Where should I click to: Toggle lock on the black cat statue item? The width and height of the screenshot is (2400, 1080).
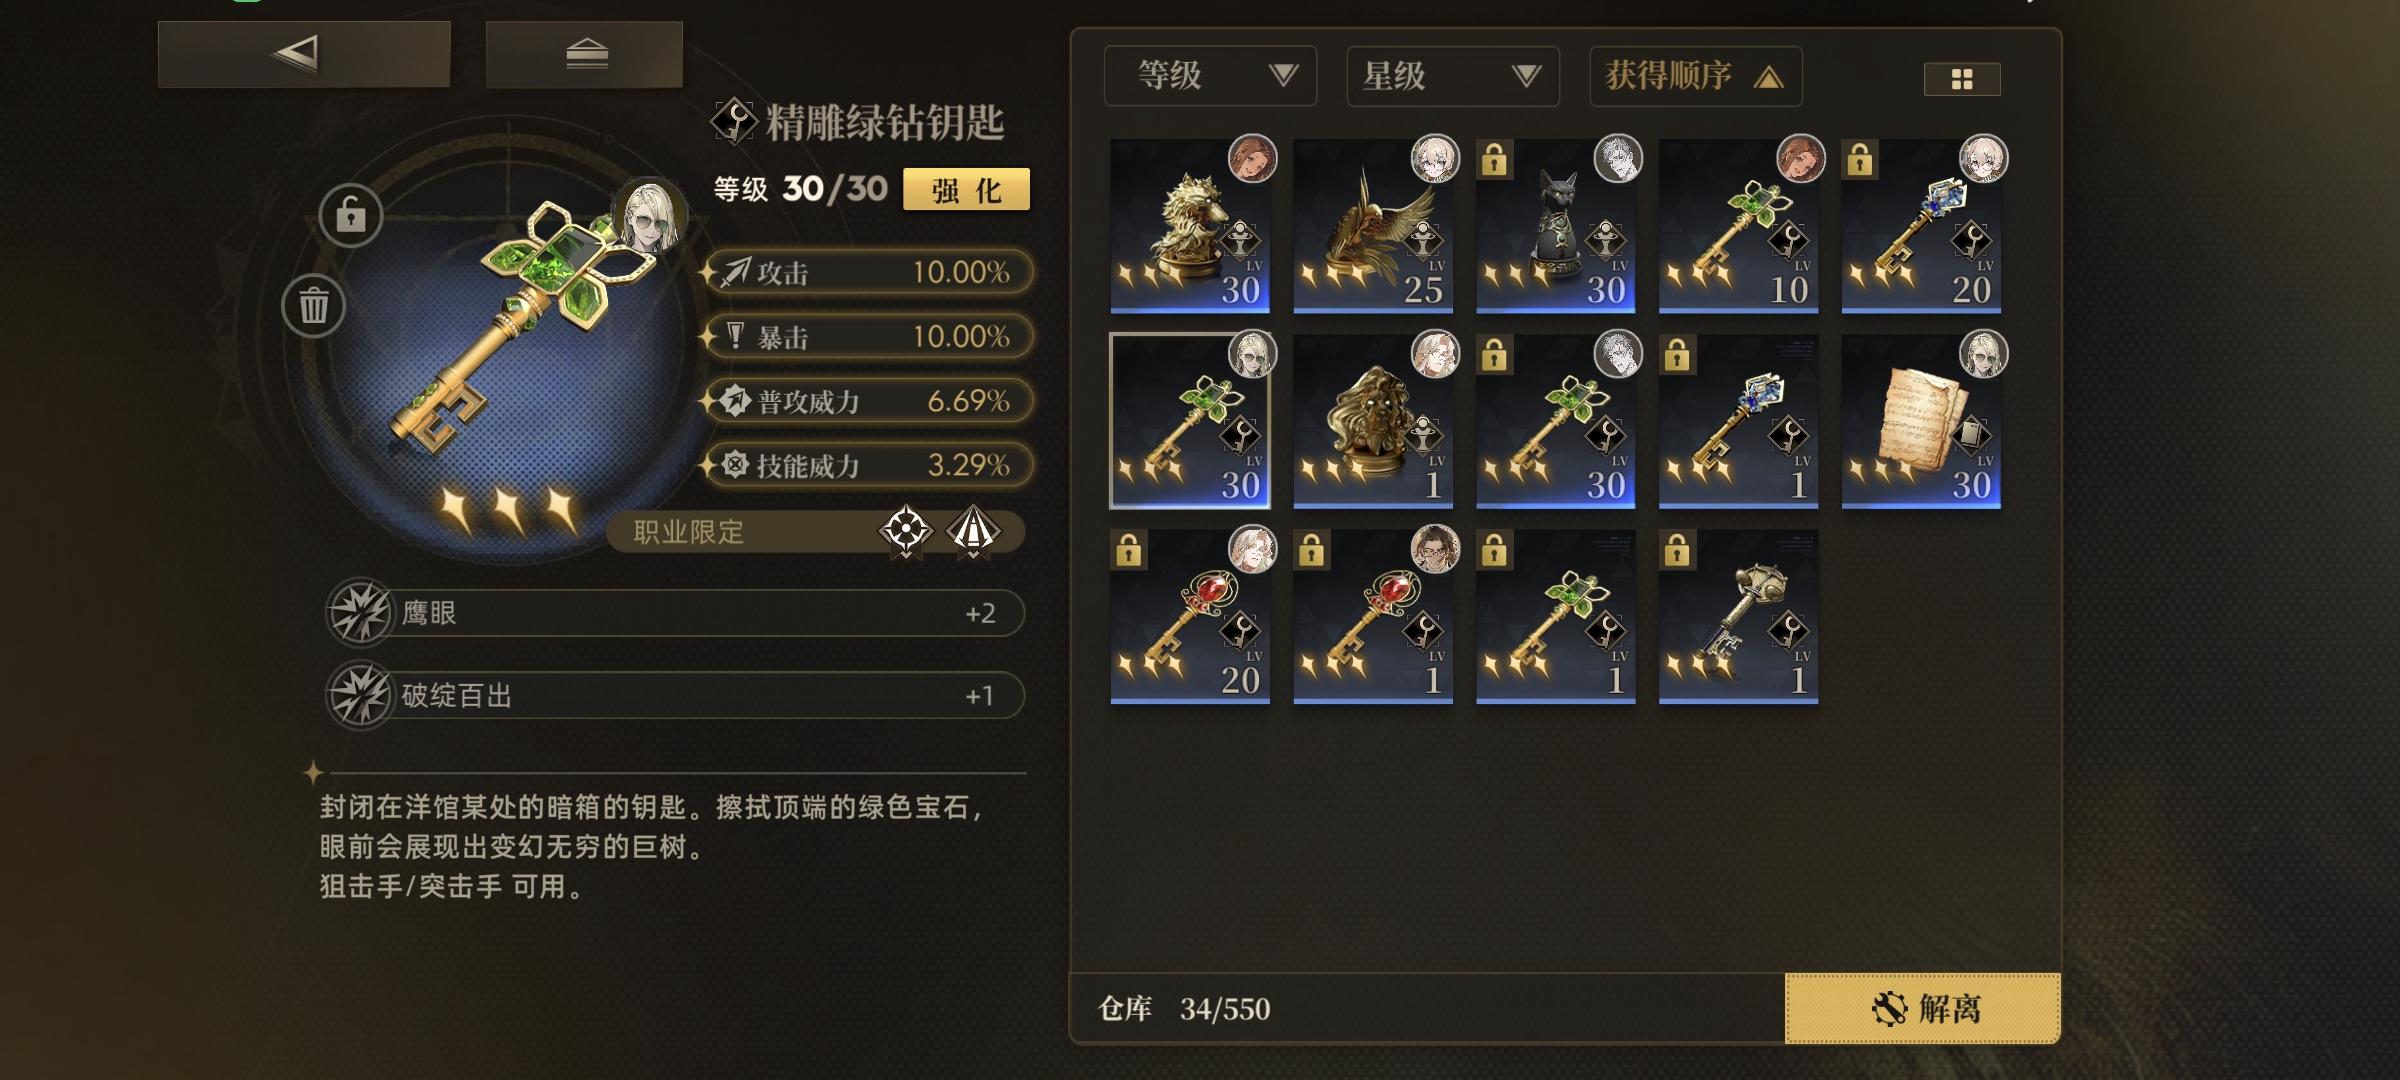click(1494, 160)
